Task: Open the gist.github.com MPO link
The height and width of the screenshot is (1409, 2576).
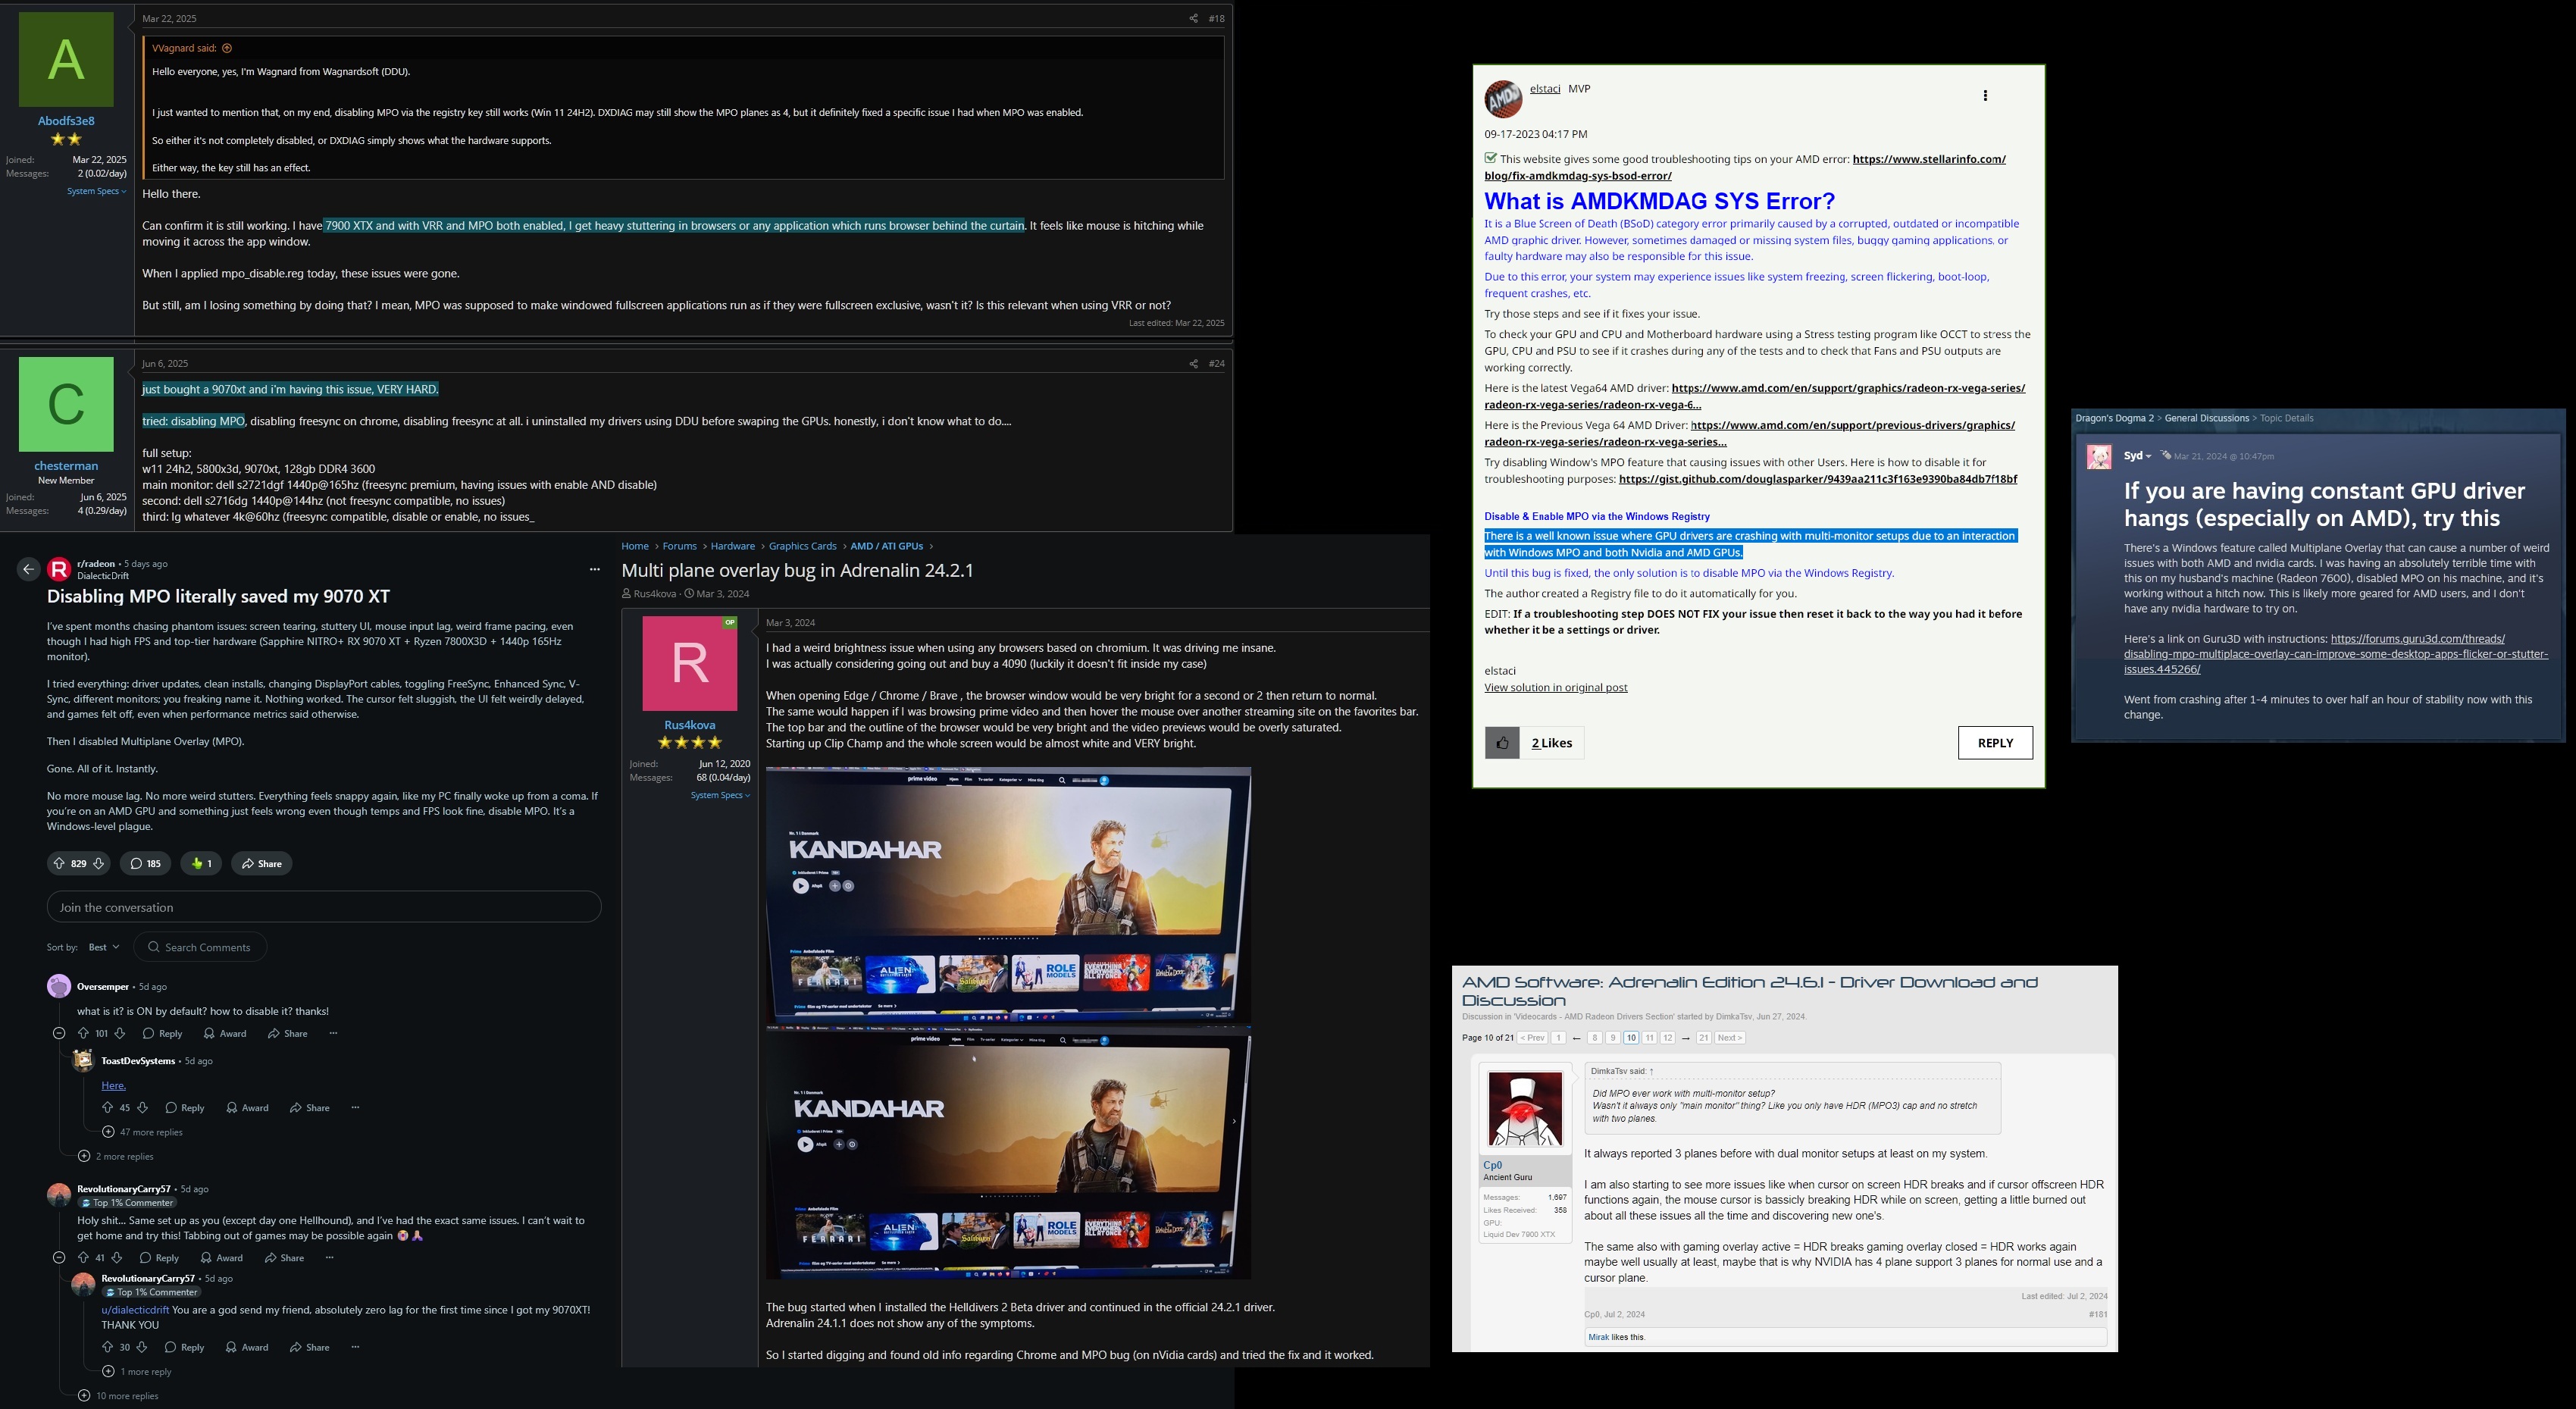Action: (1817, 479)
